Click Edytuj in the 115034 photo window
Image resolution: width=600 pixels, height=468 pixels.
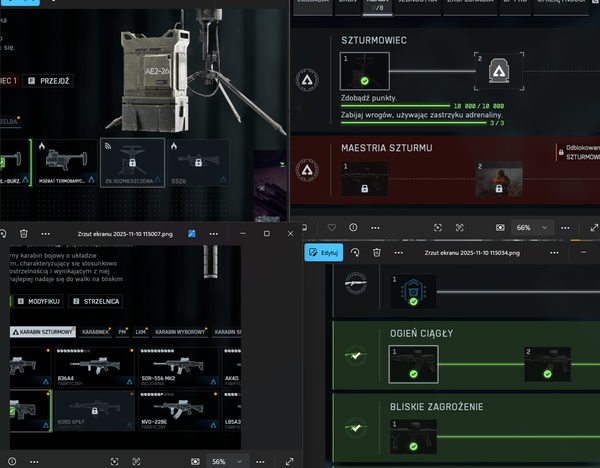(x=325, y=253)
